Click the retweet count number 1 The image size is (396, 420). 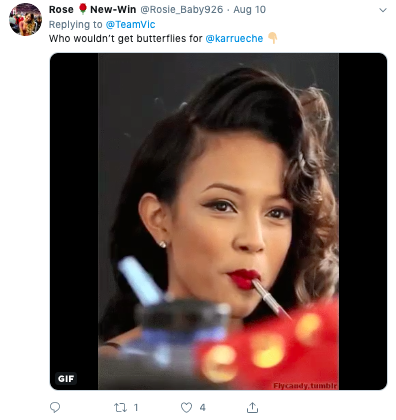[x=136, y=407]
